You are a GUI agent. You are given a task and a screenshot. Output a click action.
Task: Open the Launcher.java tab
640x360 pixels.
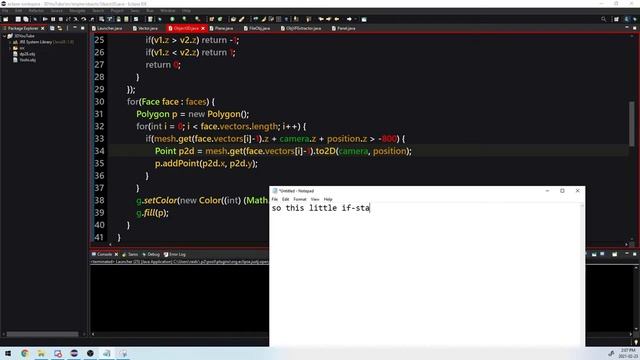tap(107, 28)
